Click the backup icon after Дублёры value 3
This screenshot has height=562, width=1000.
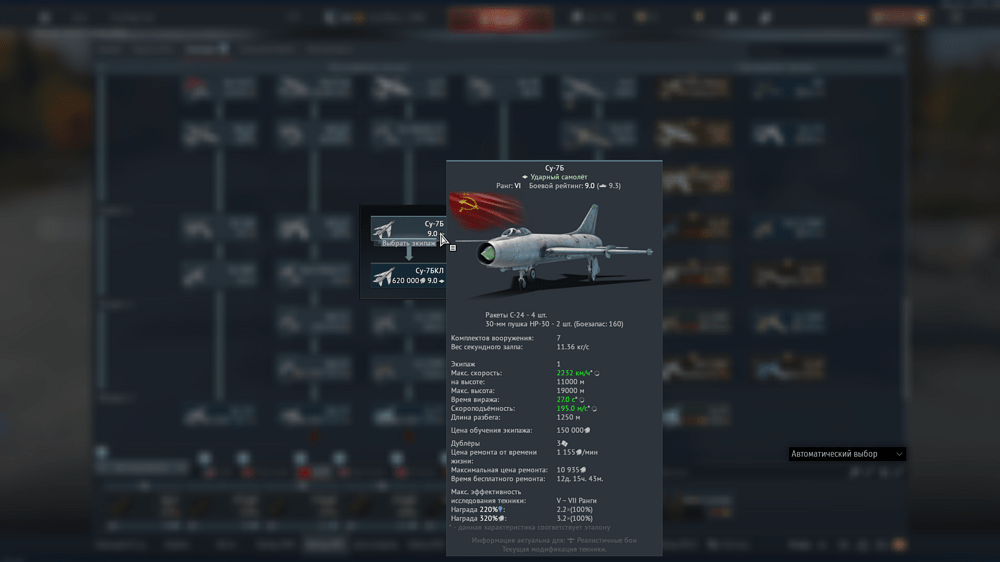pos(564,443)
